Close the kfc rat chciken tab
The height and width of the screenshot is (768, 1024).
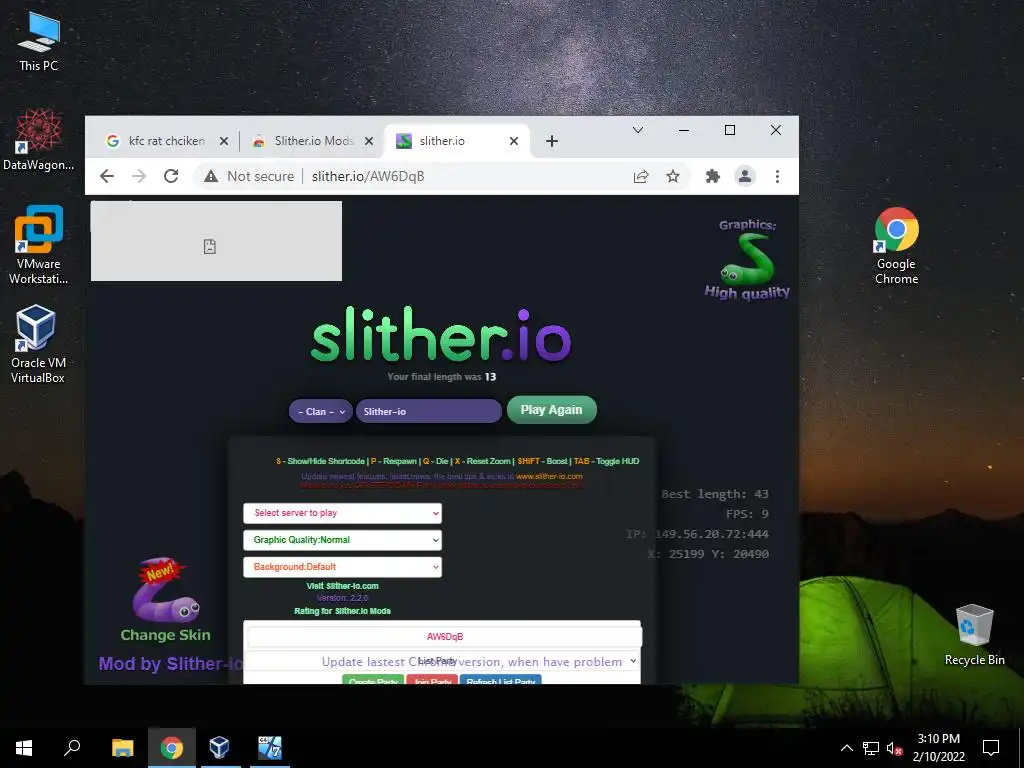pyautogui.click(x=223, y=141)
